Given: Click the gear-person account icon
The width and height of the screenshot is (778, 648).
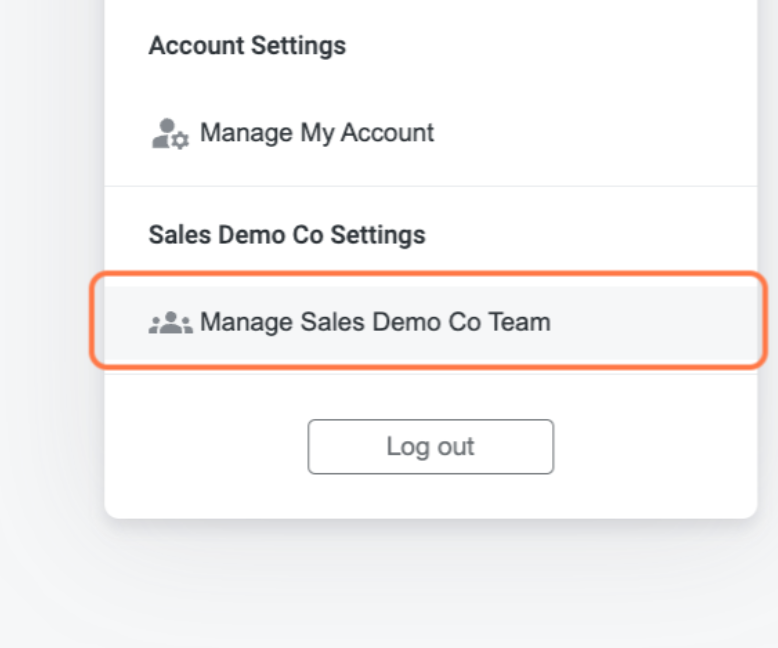Looking at the screenshot, I should click(x=169, y=134).
